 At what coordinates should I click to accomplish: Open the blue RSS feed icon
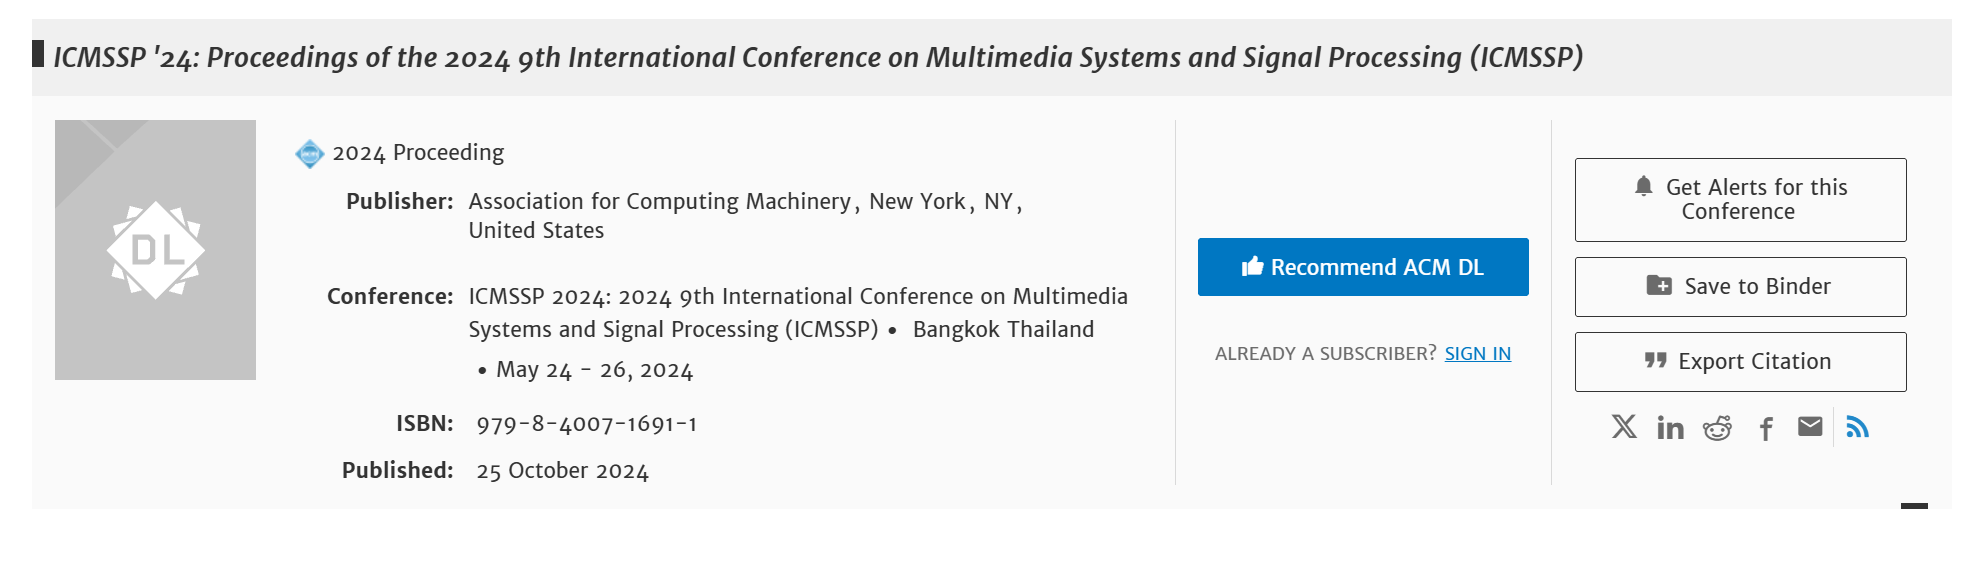[1857, 427]
